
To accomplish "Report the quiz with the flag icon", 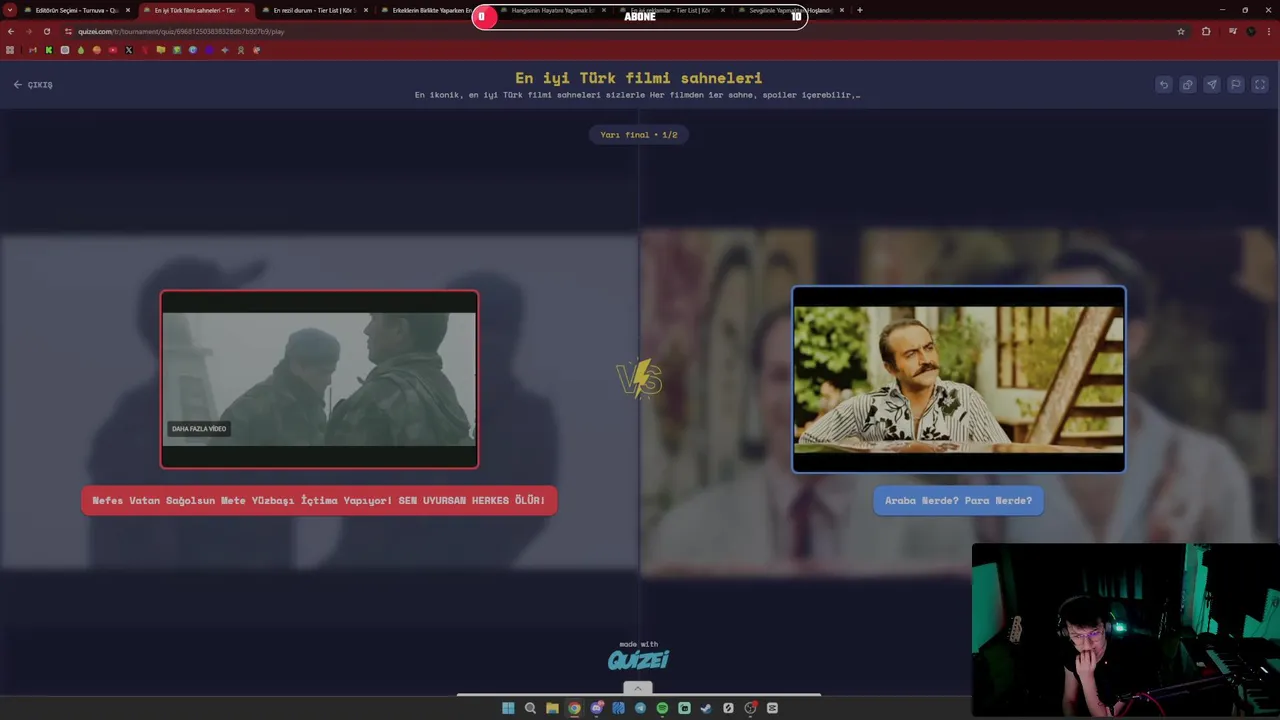I will pyautogui.click(x=1236, y=85).
